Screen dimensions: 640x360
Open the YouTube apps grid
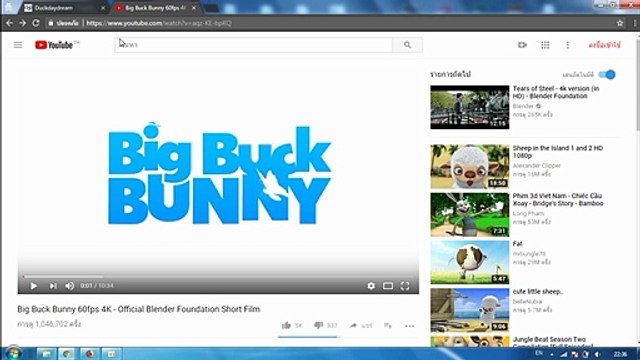point(545,45)
